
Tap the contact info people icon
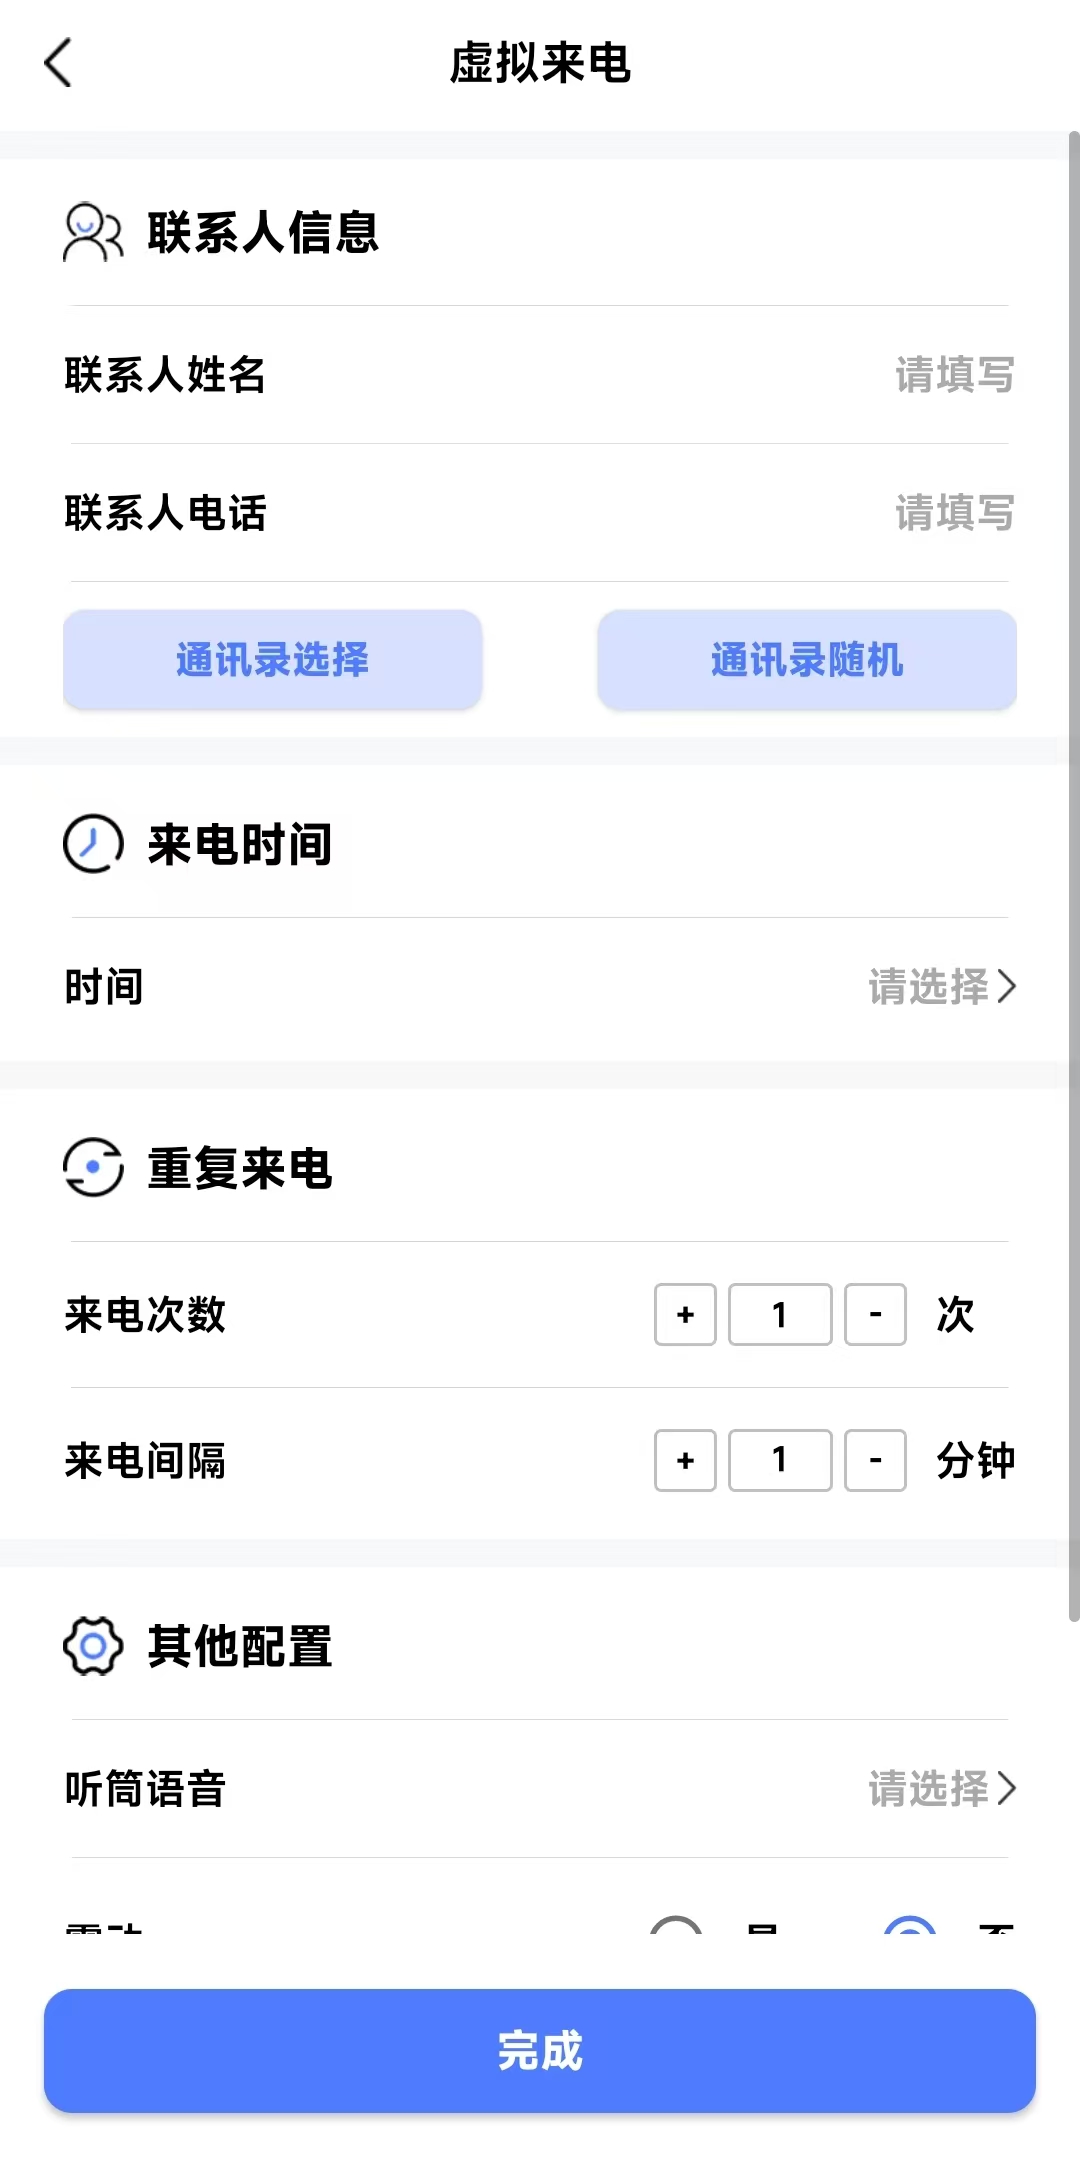92,232
